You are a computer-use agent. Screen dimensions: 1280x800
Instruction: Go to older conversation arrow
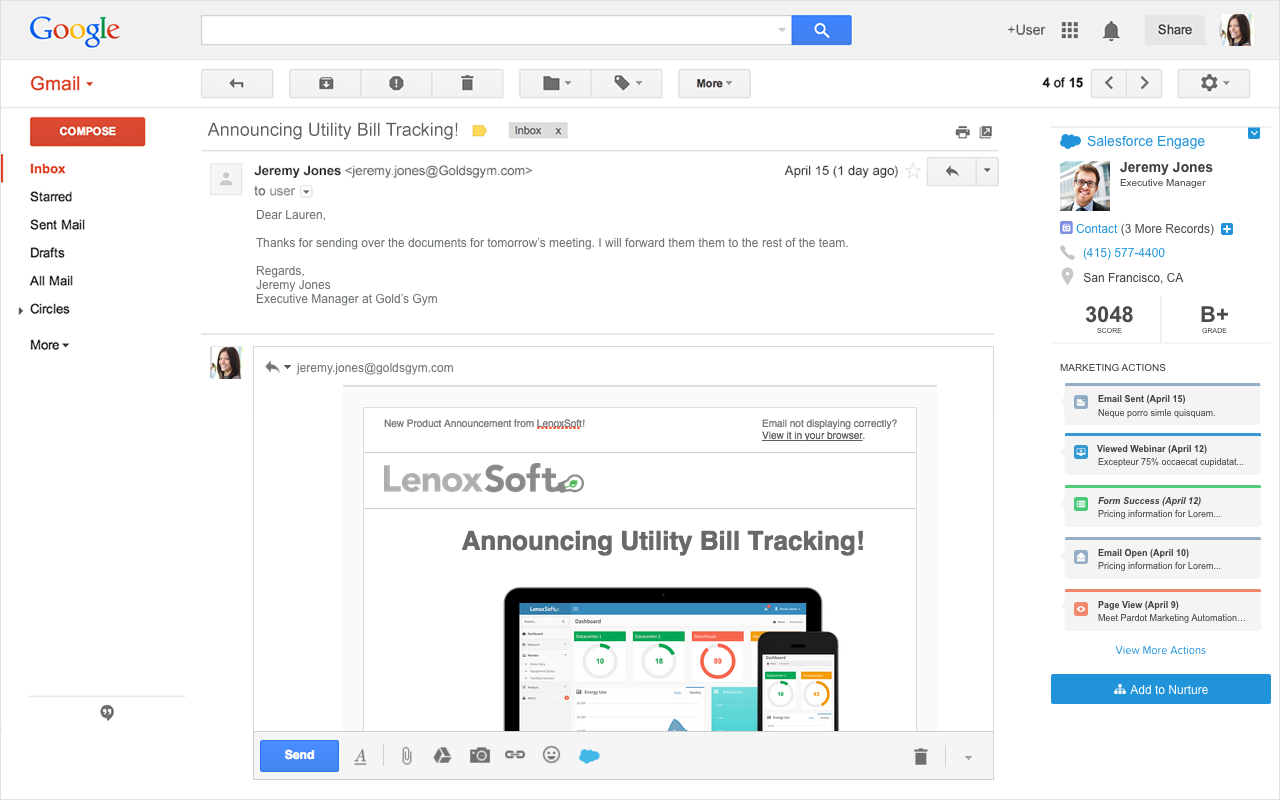pos(1144,83)
